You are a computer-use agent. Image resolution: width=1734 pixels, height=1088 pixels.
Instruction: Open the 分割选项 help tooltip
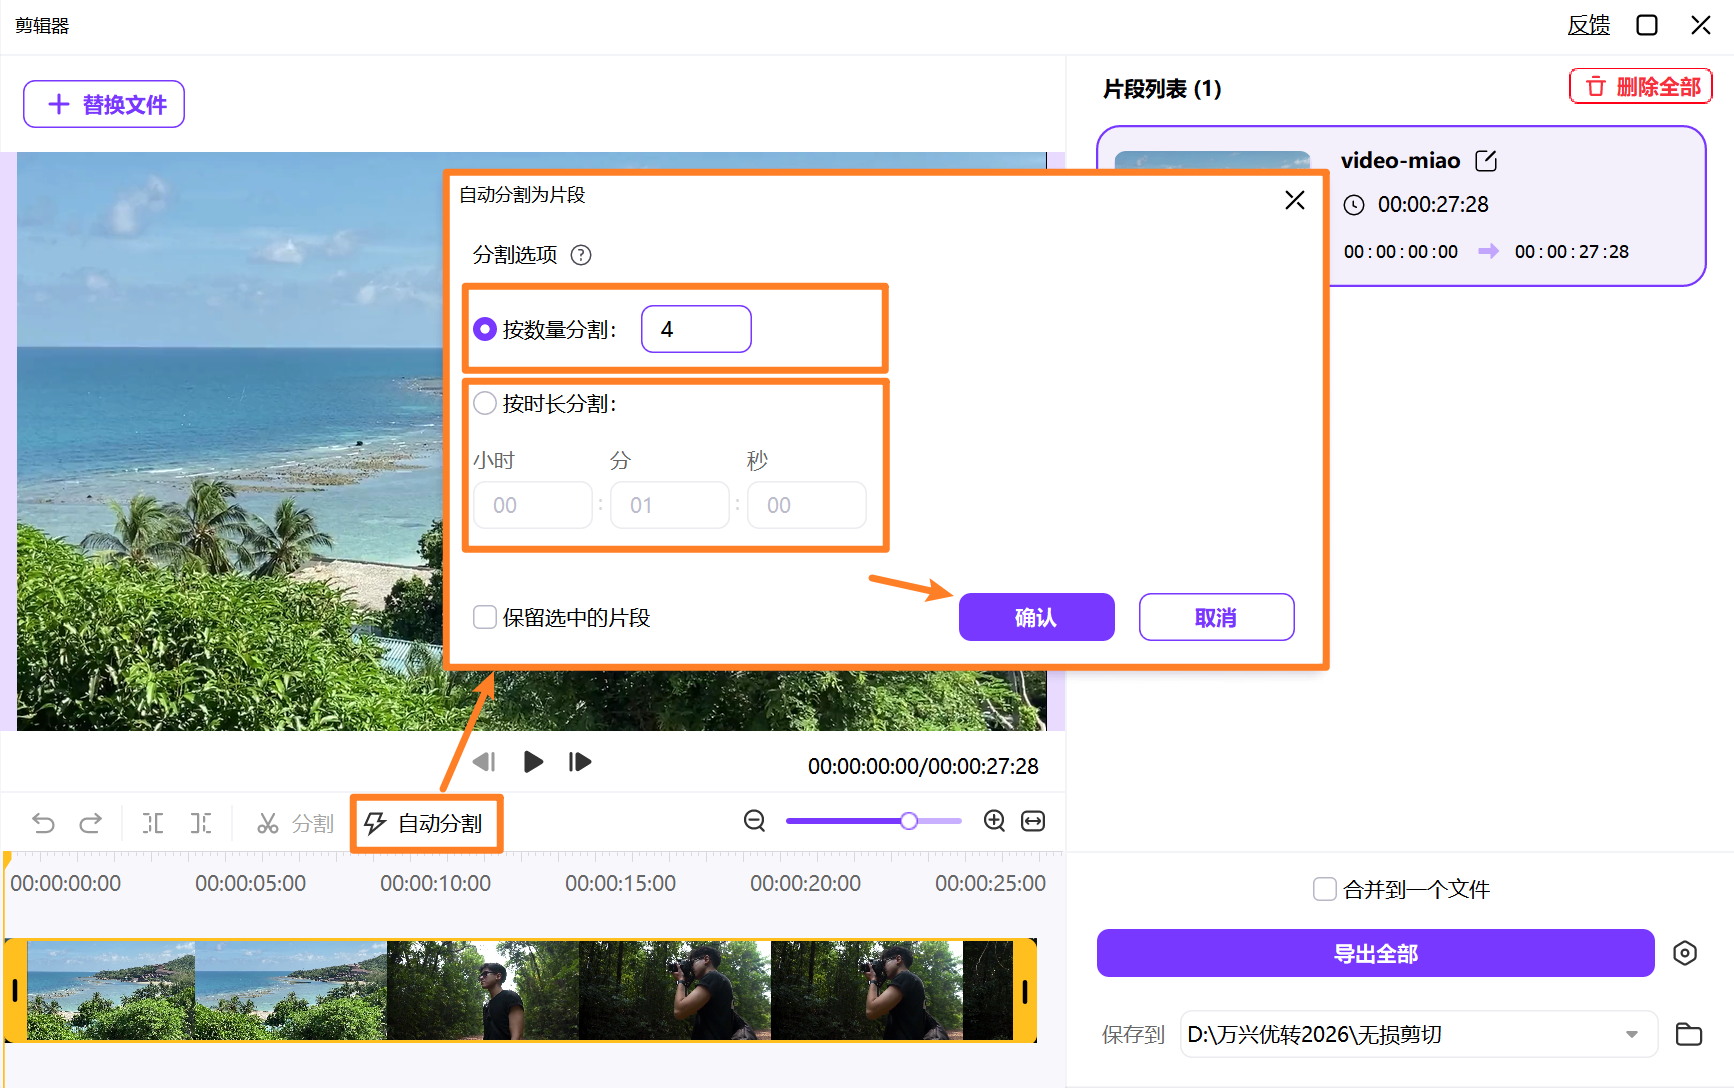pyautogui.click(x=581, y=255)
